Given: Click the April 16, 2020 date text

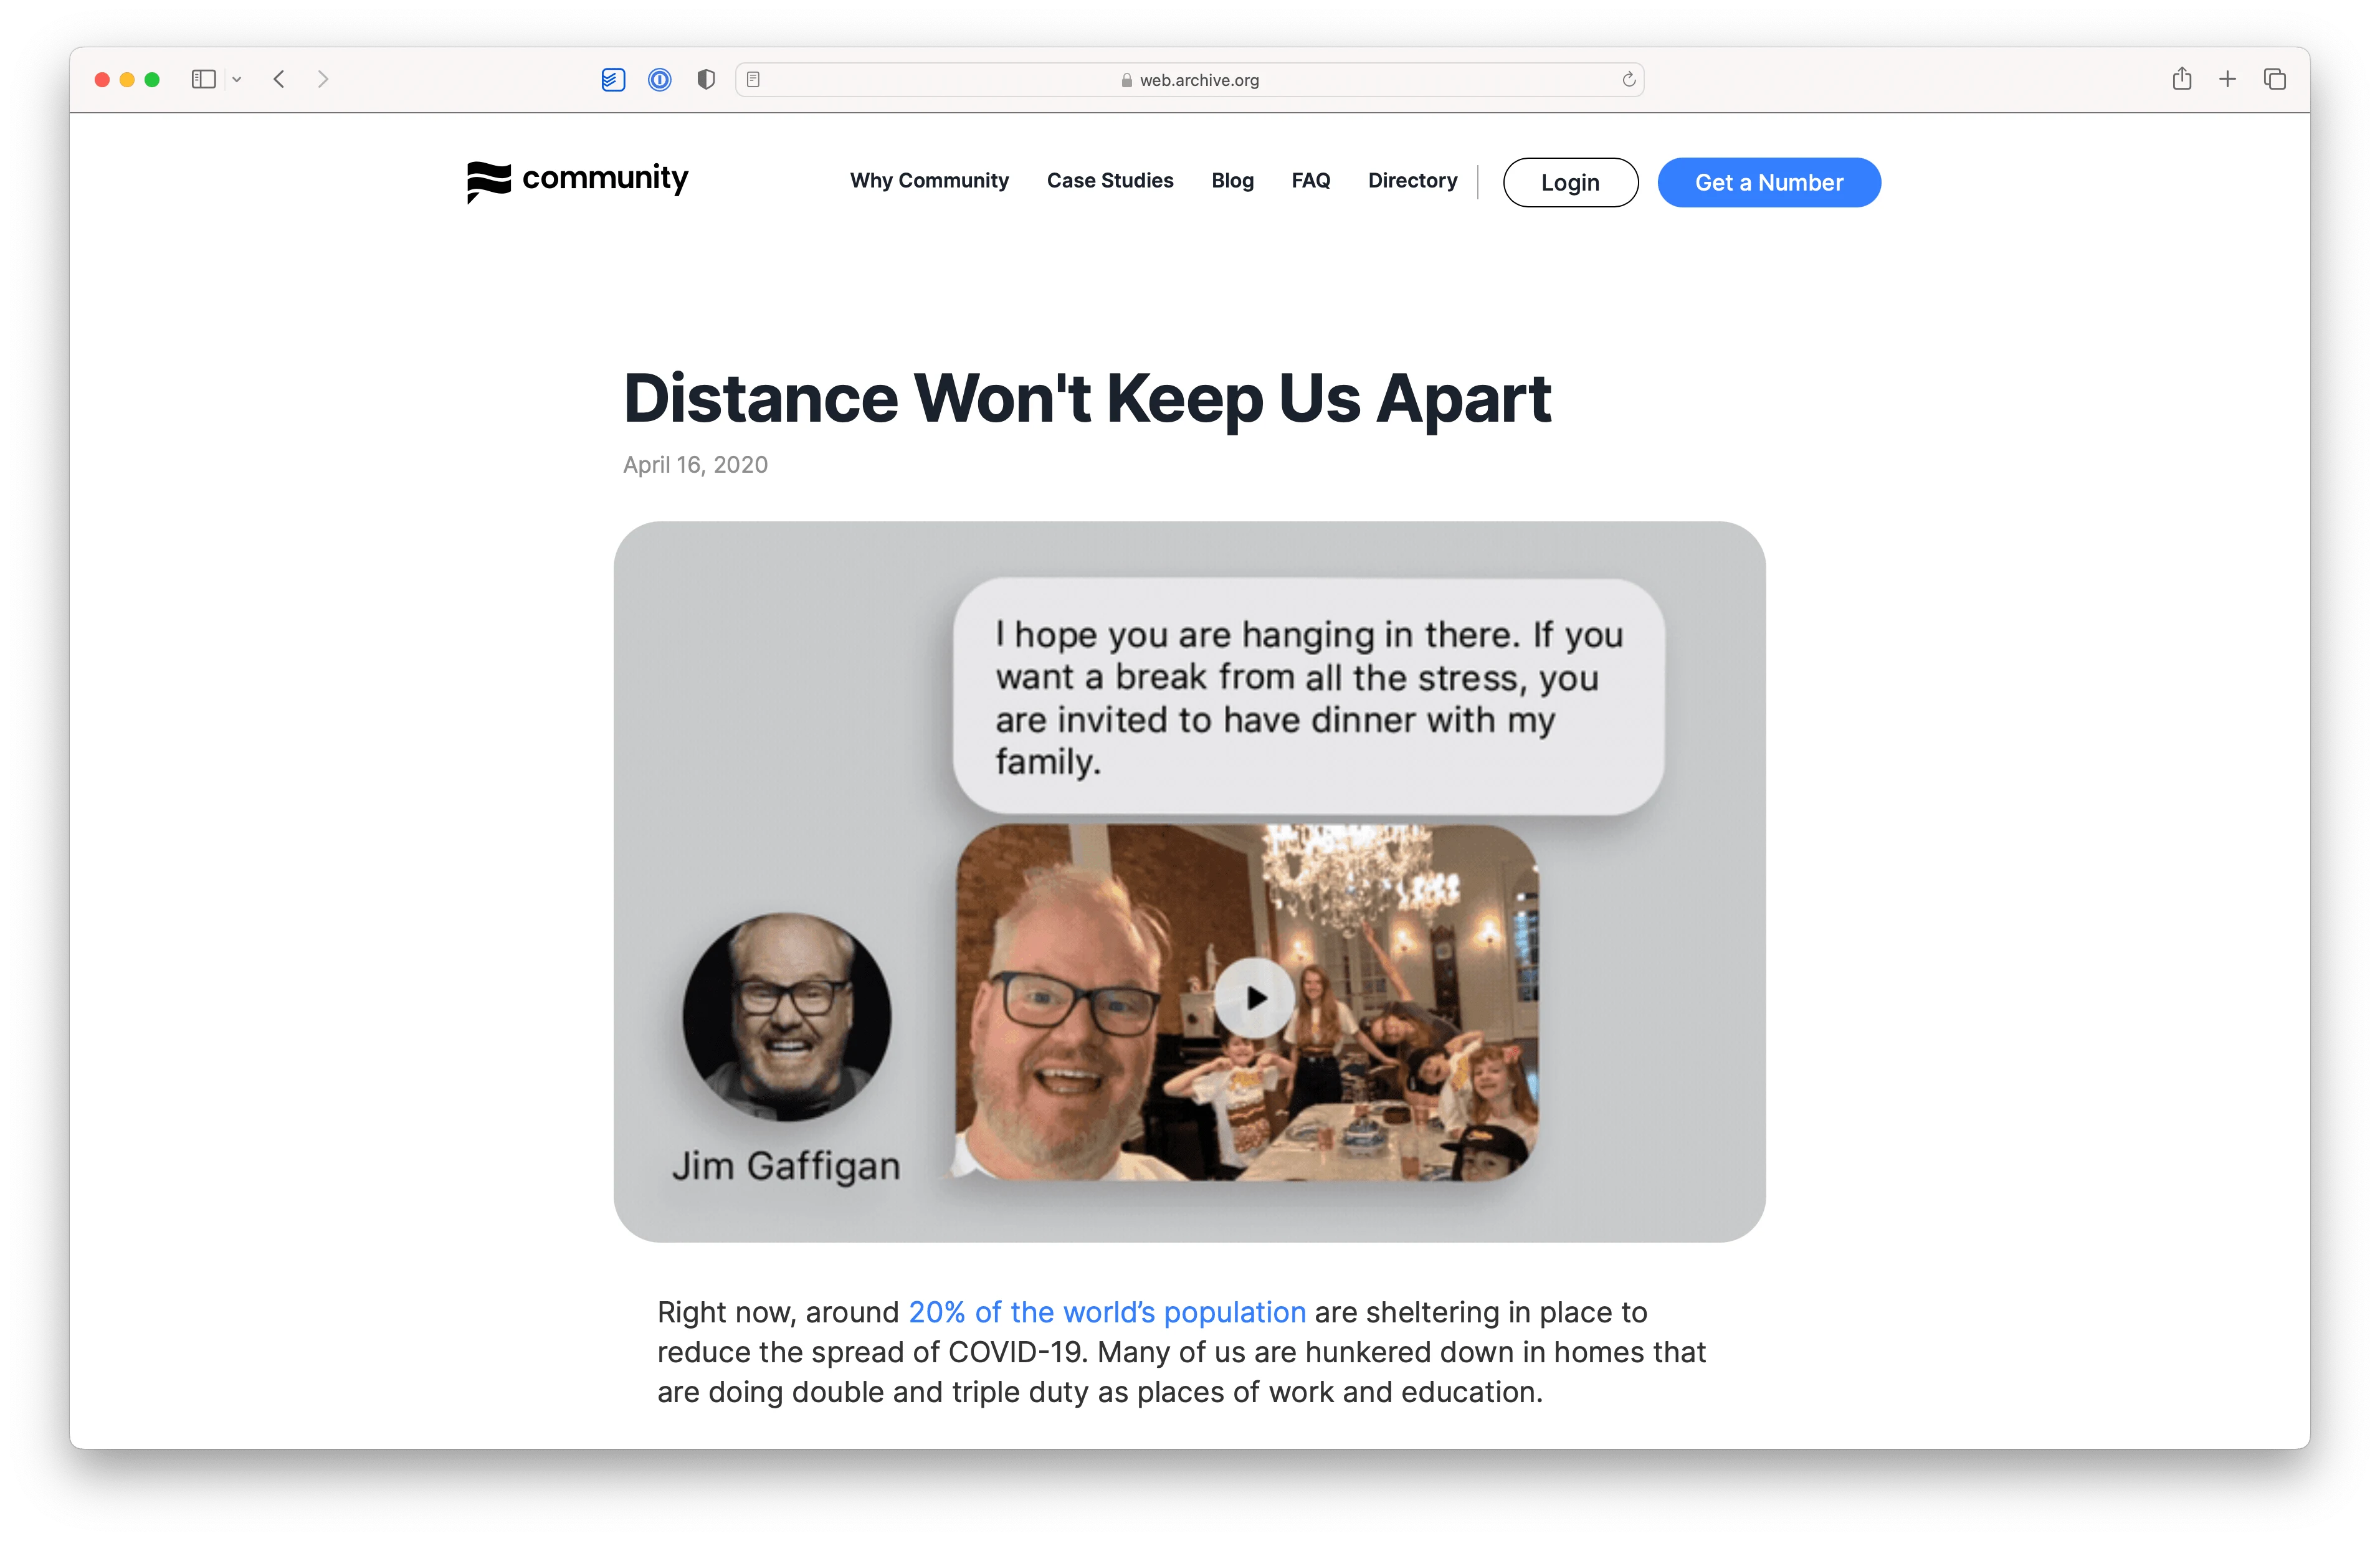Looking at the screenshot, I should point(695,465).
